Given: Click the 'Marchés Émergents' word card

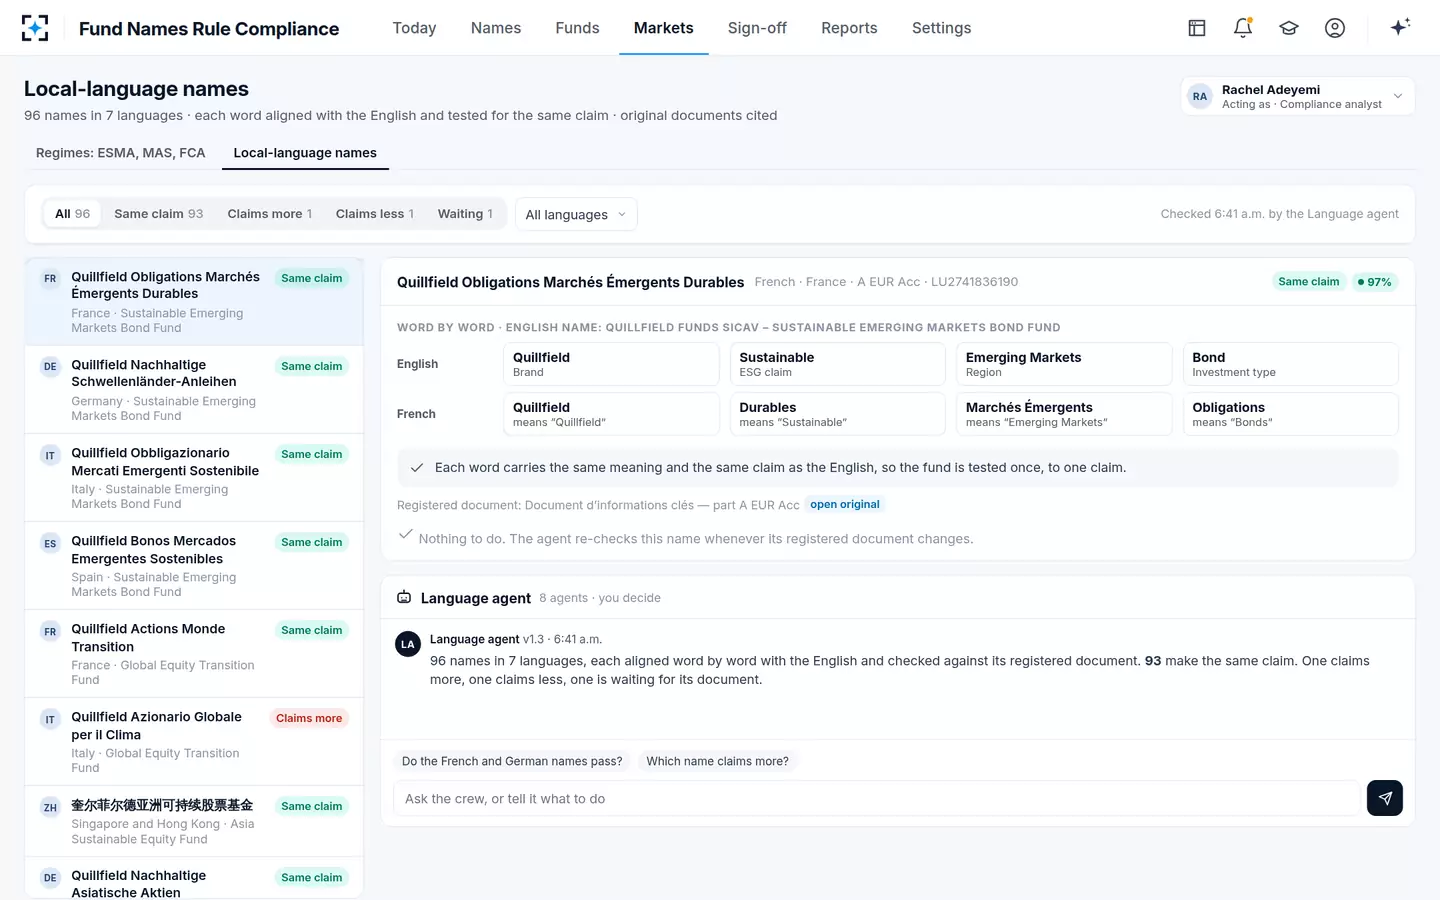Looking at the screenshot, I should click(x=1064, y=414).
